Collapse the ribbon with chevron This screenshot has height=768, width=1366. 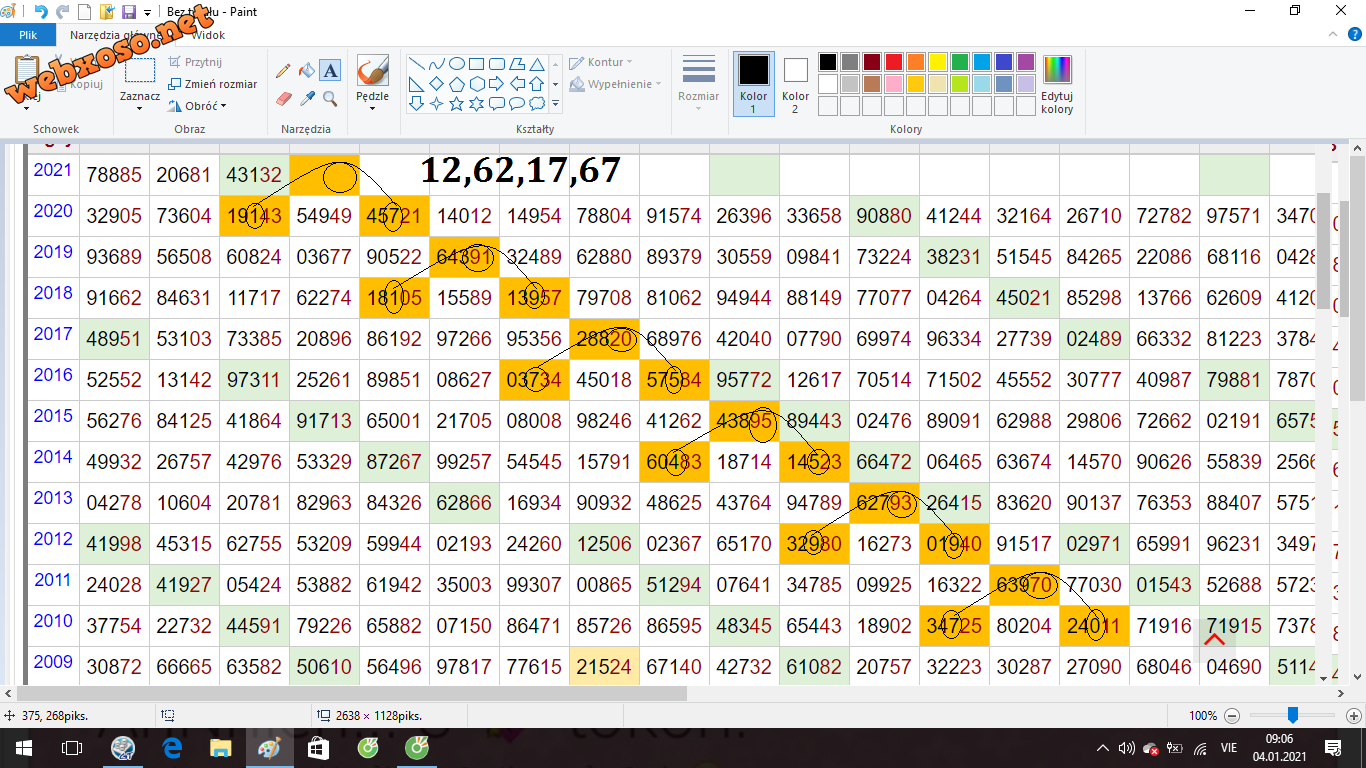click(1335, 35)
